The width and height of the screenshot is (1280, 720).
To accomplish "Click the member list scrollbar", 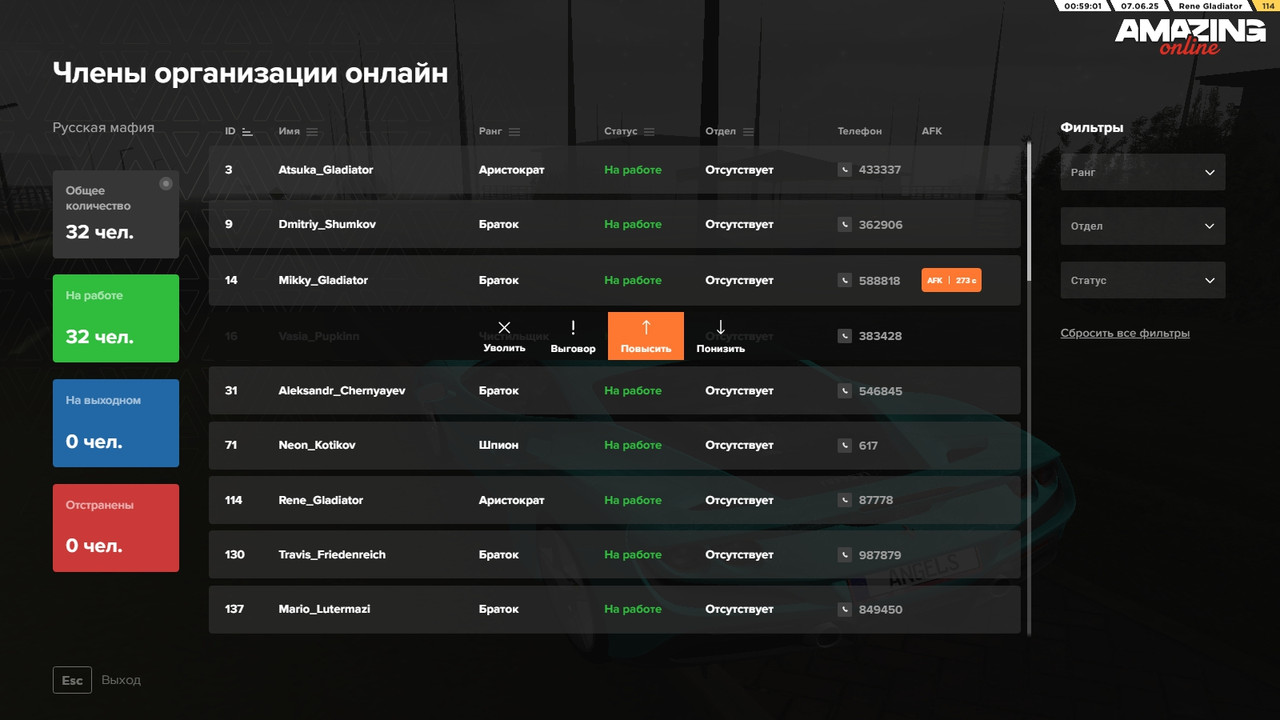I will click(1029, 212).
